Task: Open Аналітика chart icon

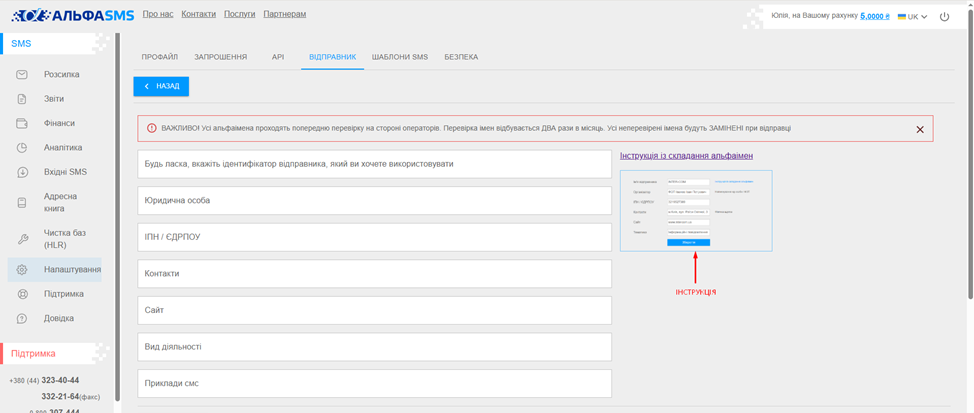Action: pyautogui.click(x=22, y=148)
